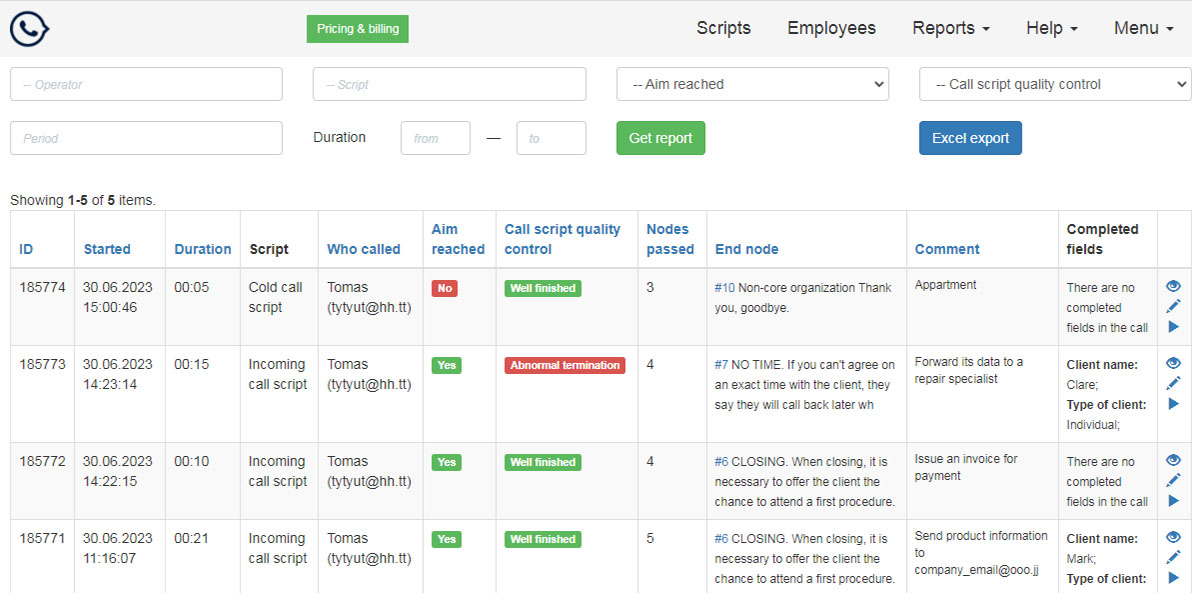Click the Get report button
The height and width of the screenshot is (593, 1192).
coord(660,138)
